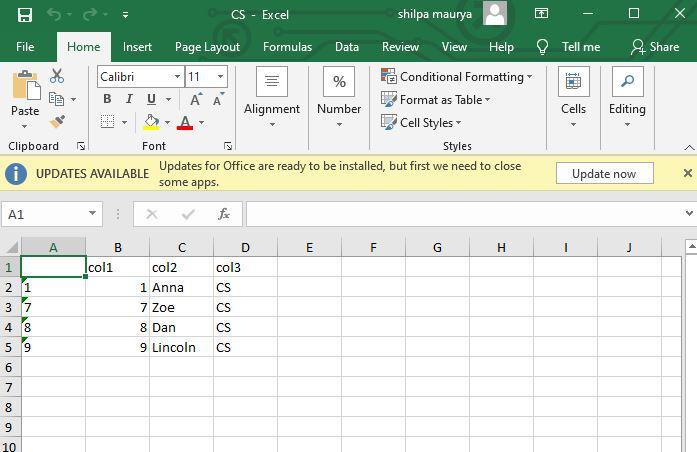Click the Undo arrow icon

pos(54,15)
